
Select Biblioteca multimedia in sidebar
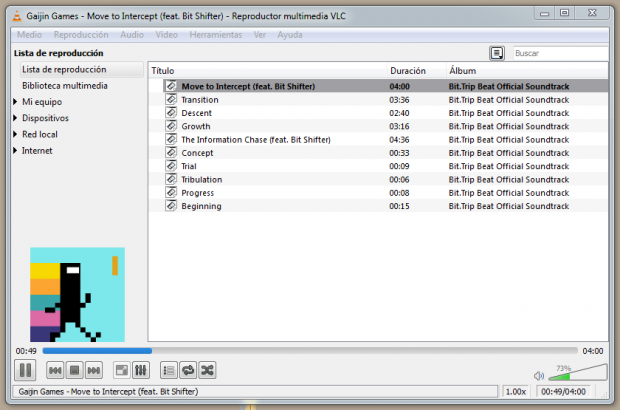[65, 86]
